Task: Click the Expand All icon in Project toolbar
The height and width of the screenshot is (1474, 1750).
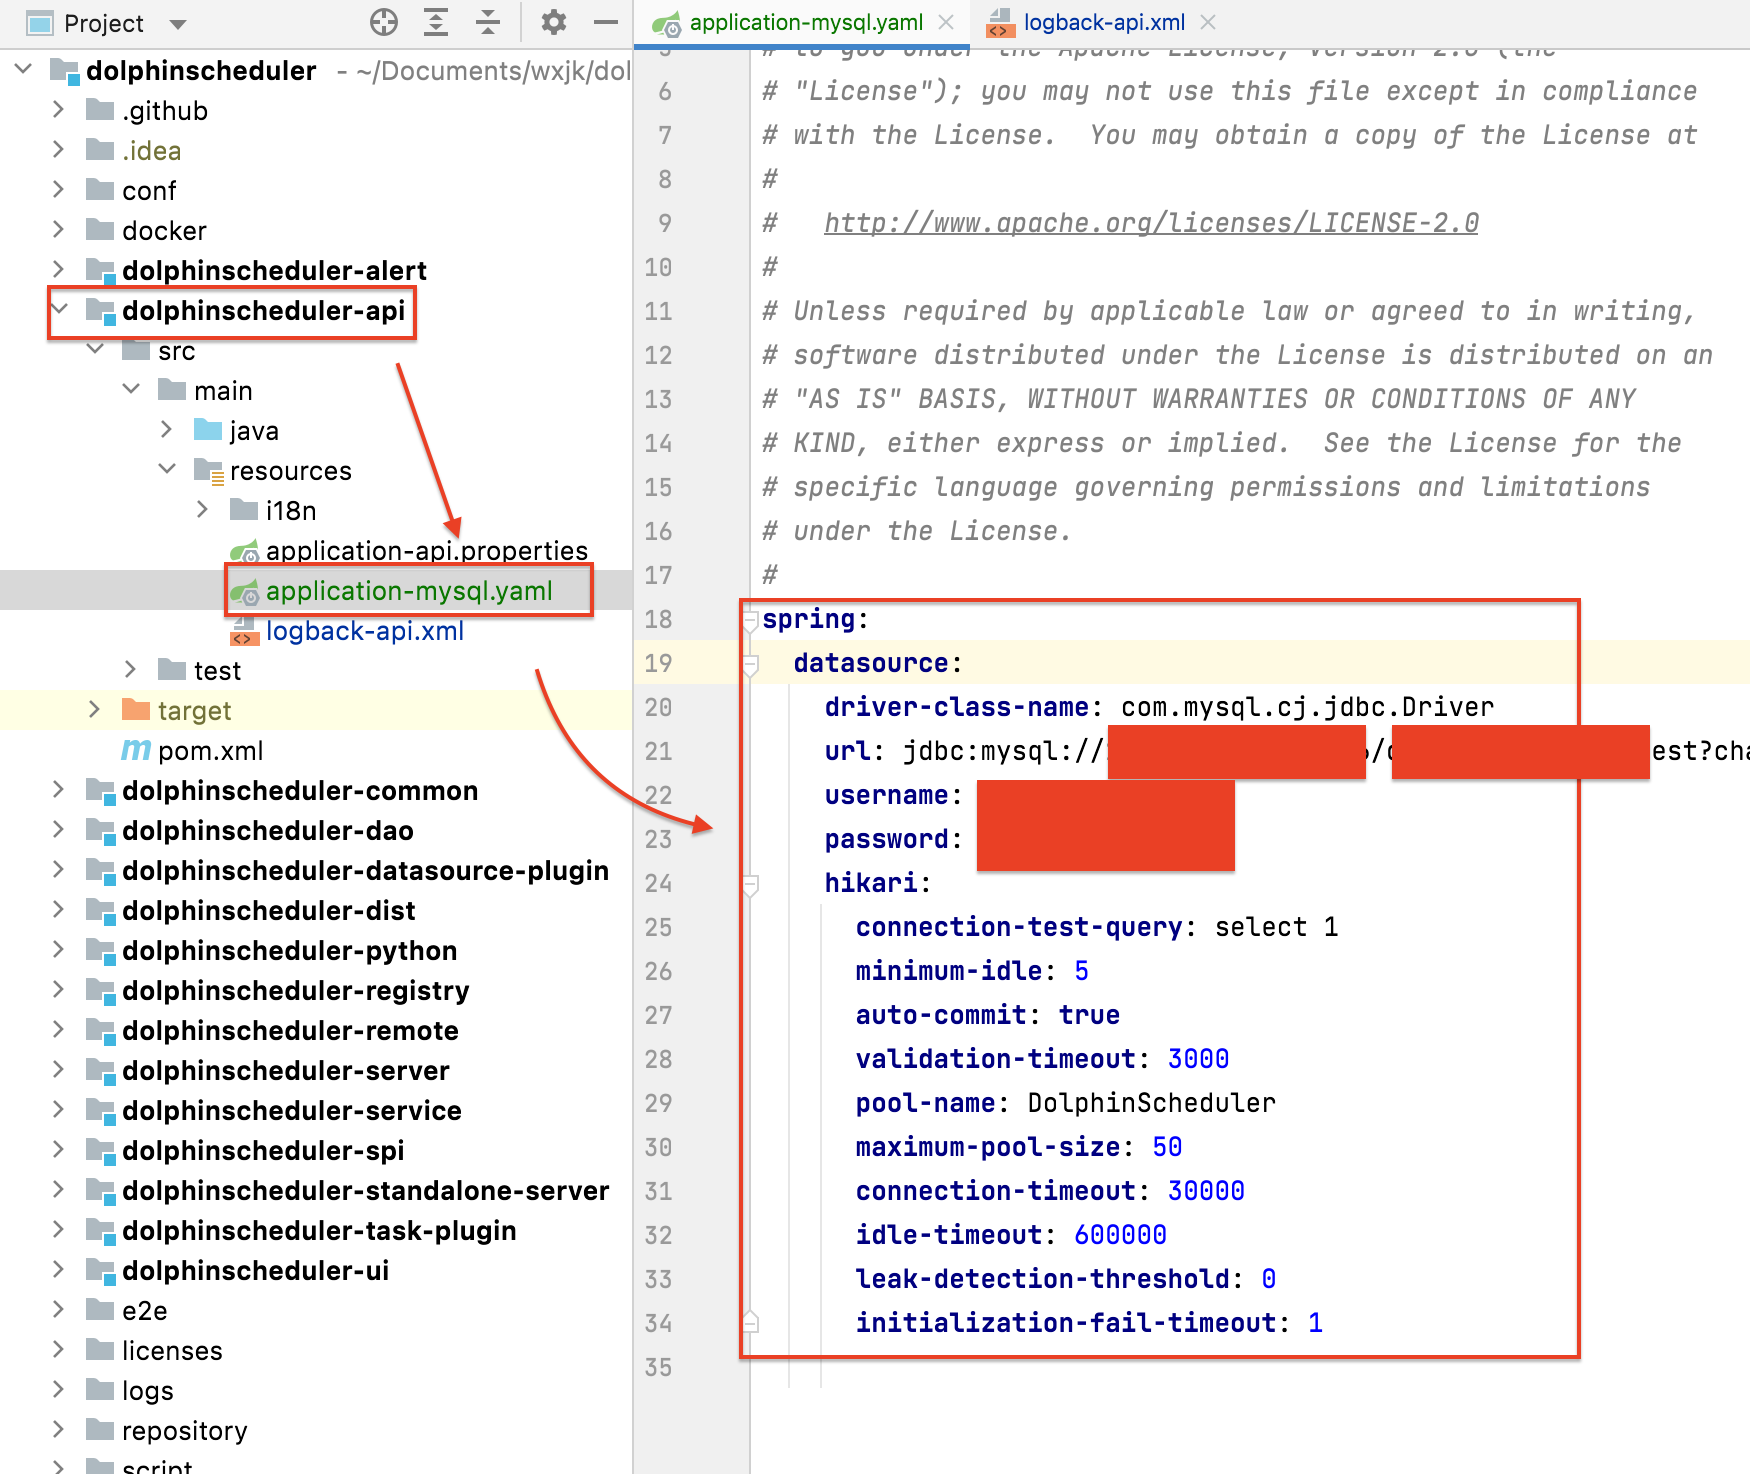Action: pos(436,22)
